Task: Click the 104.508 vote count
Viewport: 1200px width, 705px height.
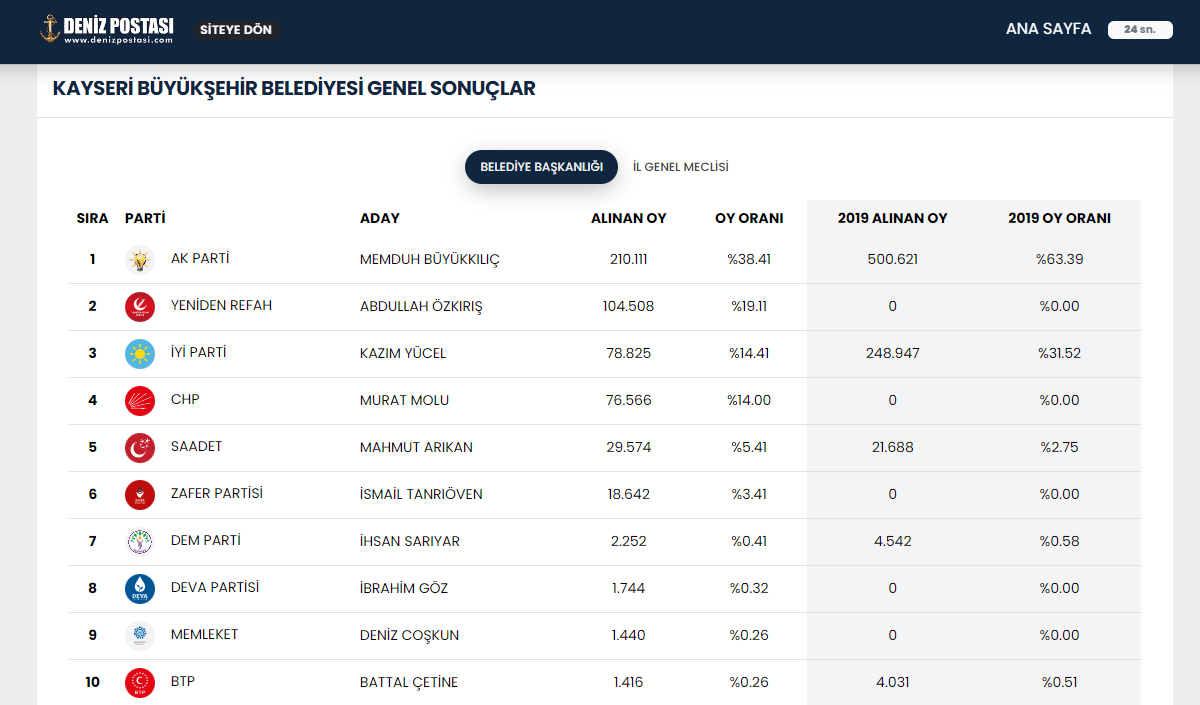Action: (x=629, y=306)
